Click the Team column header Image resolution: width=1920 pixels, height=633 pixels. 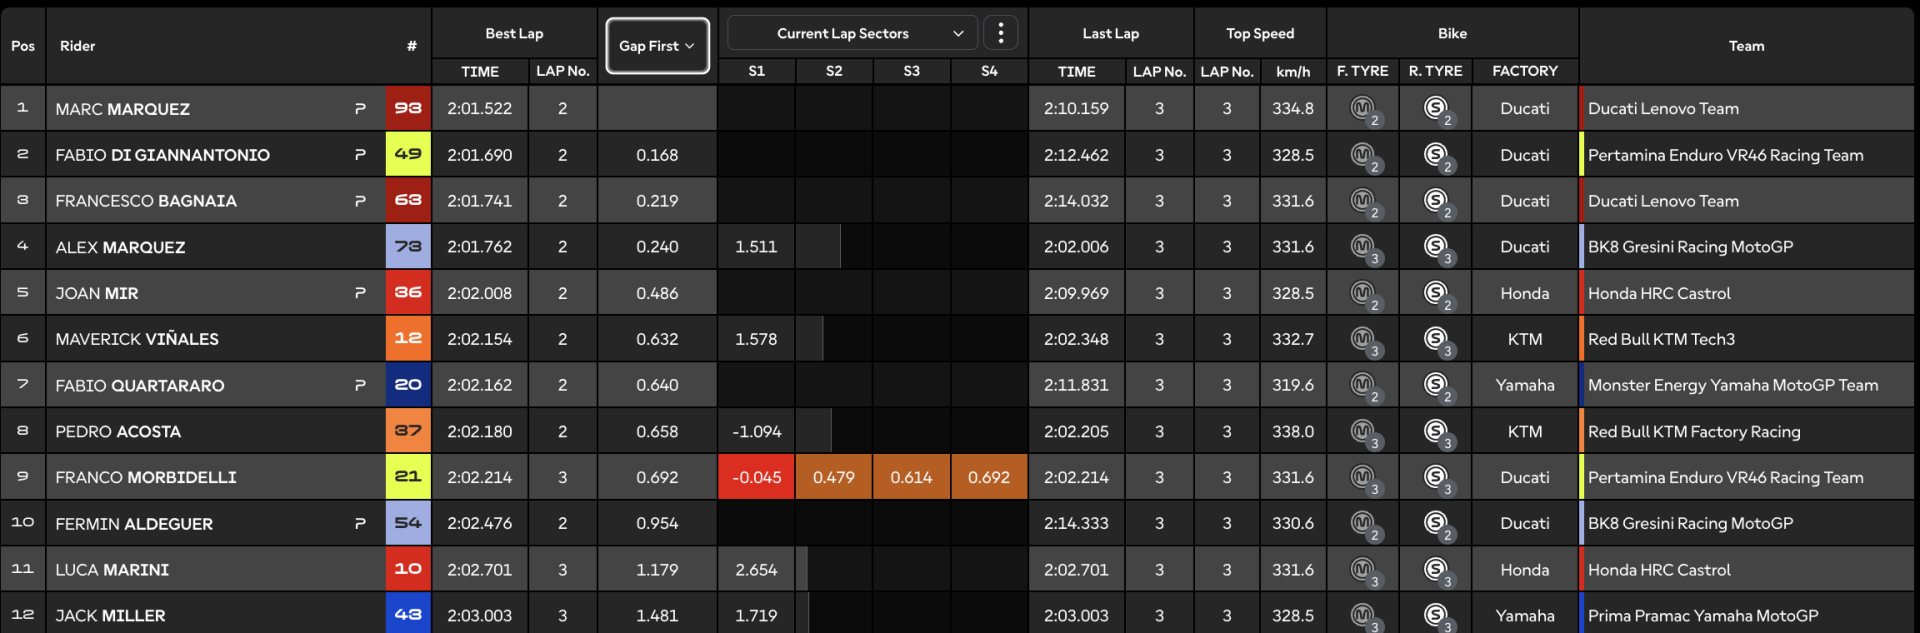(1746, 46)
